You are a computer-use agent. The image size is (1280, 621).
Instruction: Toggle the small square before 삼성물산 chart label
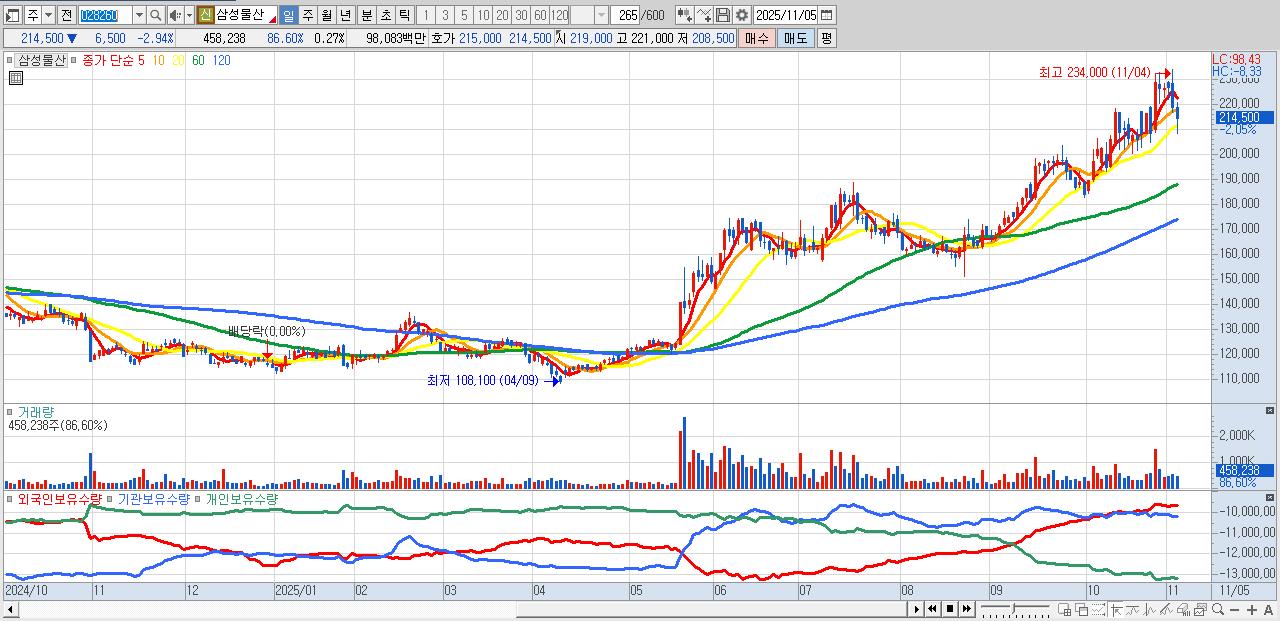coord(10,60)
